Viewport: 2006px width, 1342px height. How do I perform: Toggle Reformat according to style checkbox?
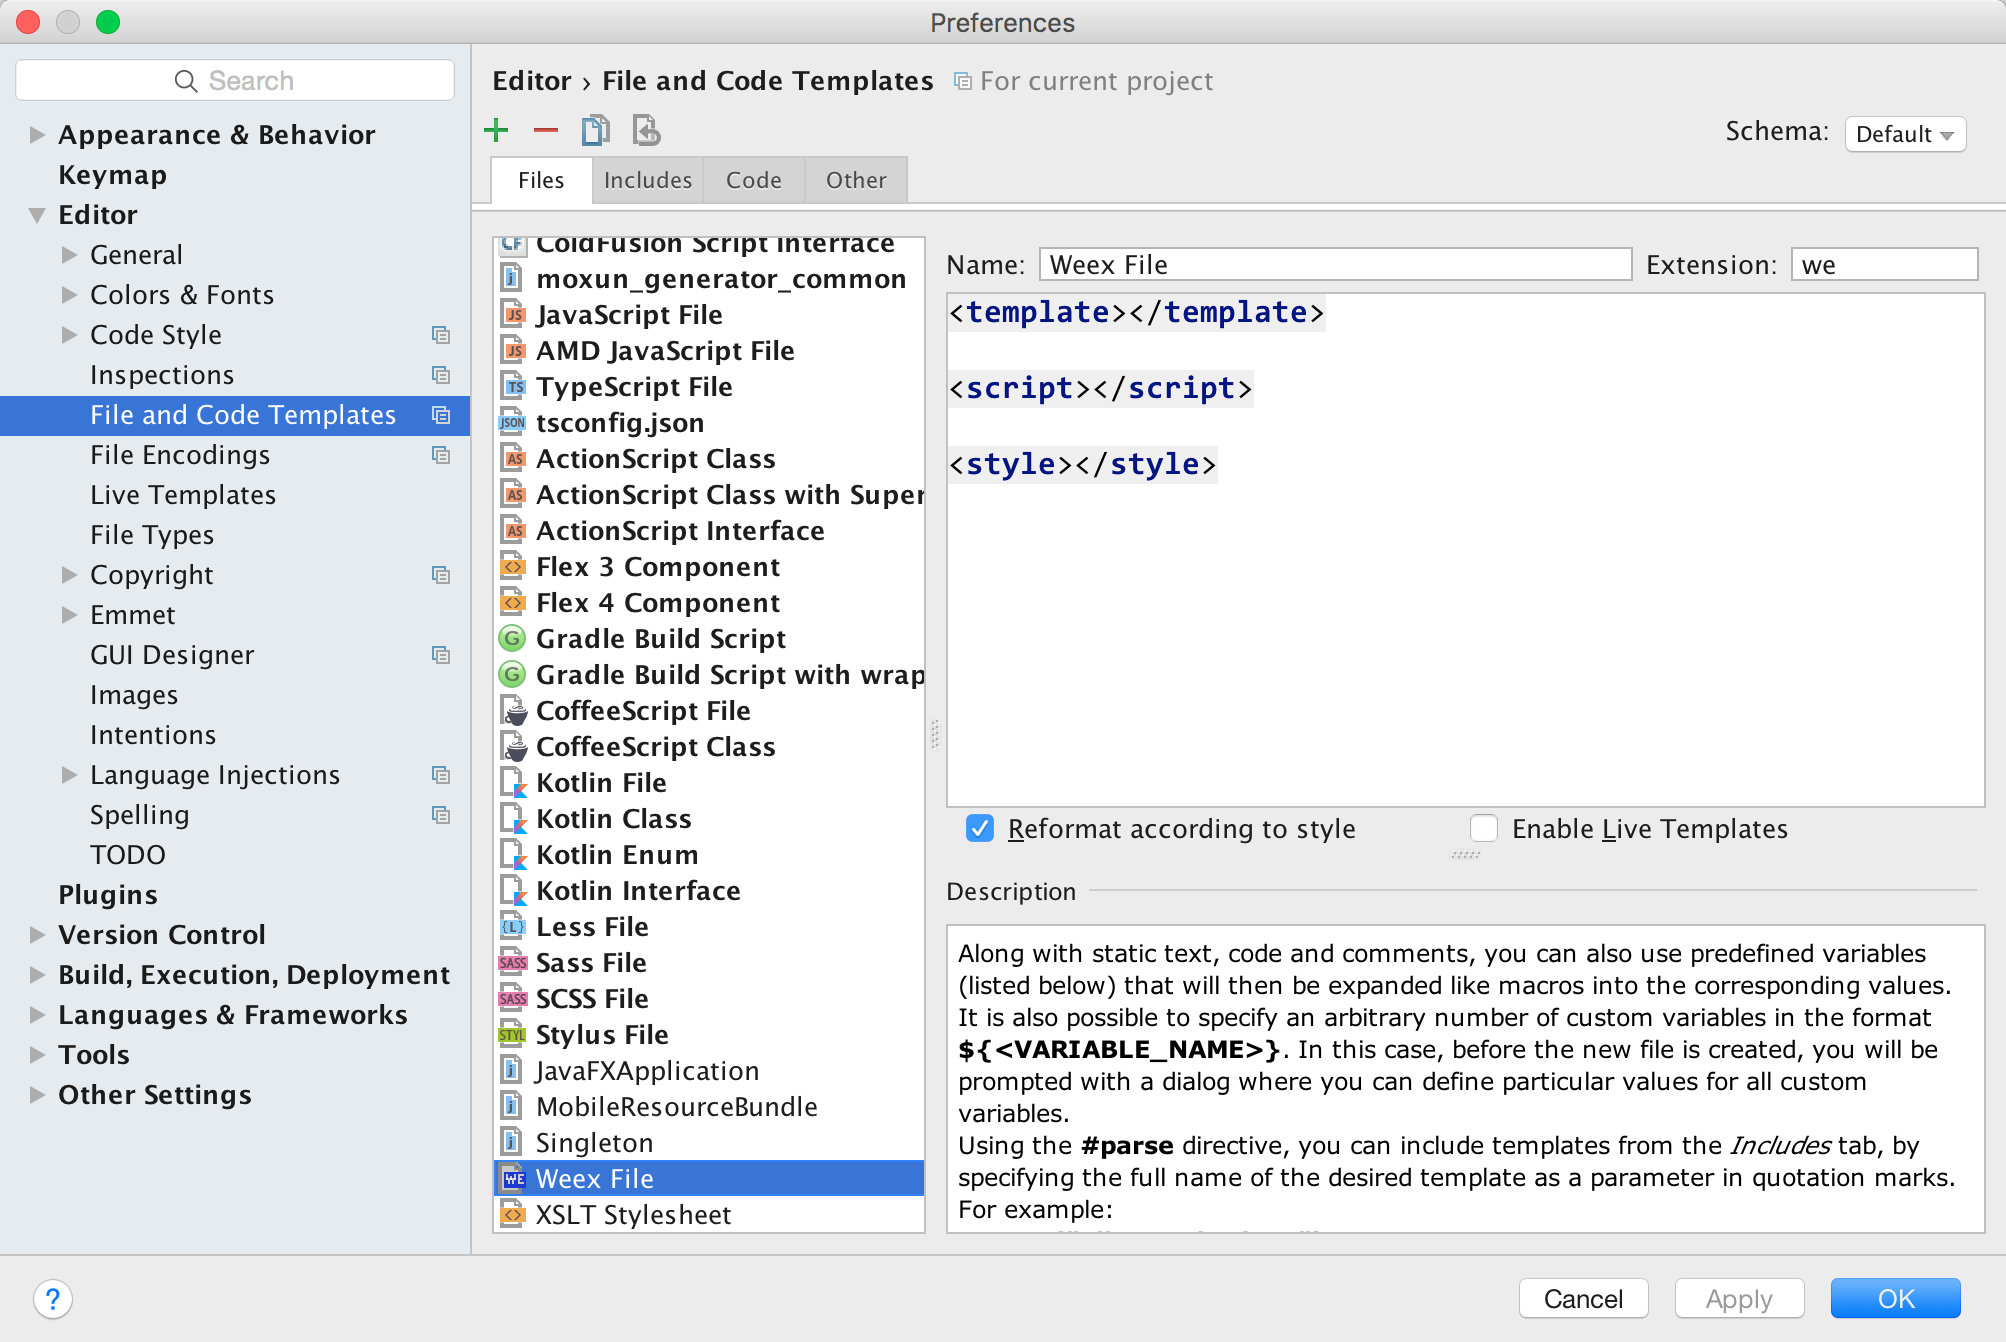tap(981, 830)
